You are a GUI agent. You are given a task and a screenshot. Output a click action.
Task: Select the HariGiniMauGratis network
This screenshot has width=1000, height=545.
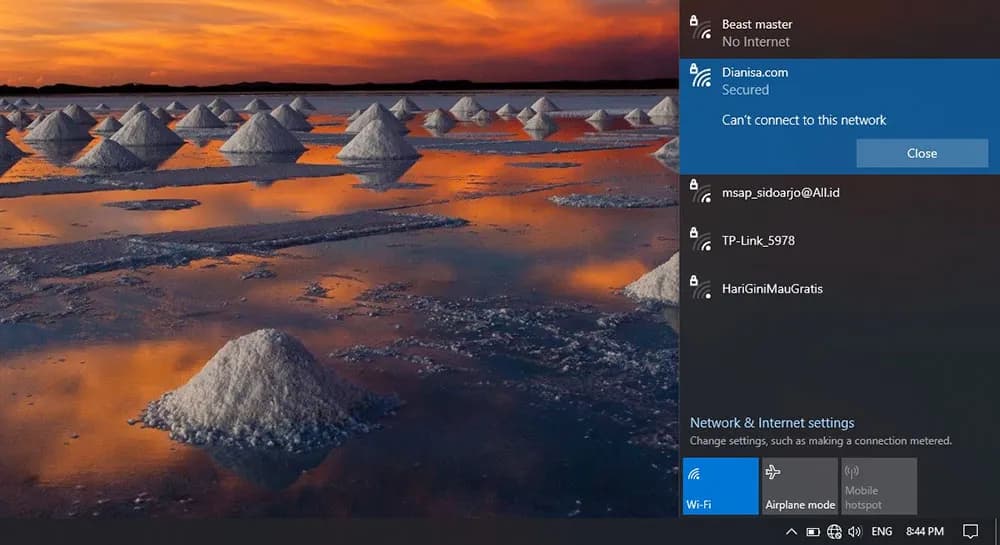[772, 289]
